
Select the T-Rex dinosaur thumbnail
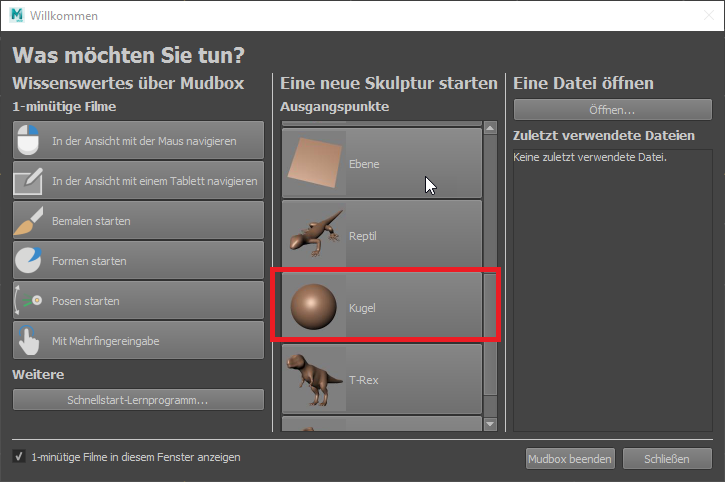click(314, 379)
